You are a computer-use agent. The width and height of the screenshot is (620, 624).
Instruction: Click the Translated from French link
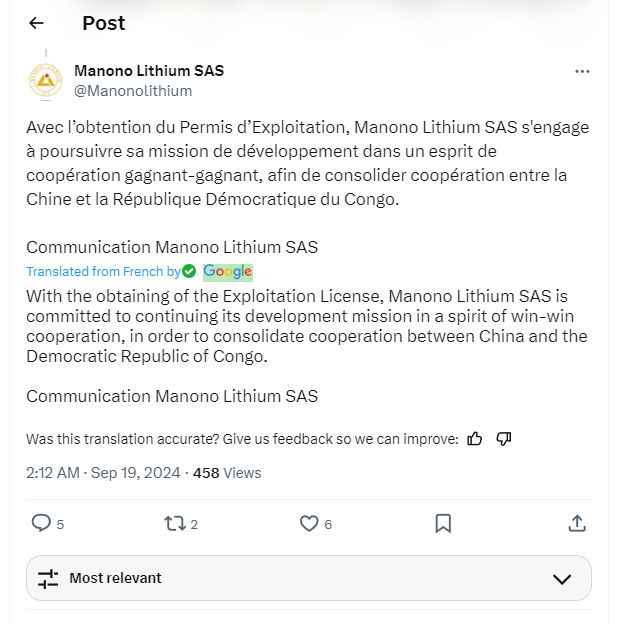103,271
